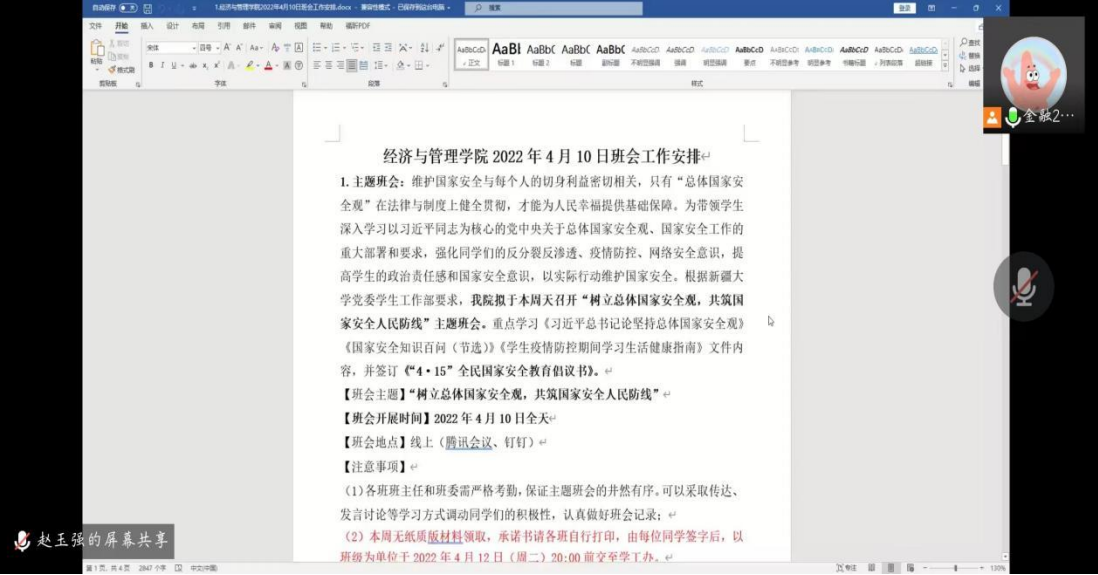Image resolution: width=1098 pixels, height=575 pixels.
Task: Click the Decrease Indent icon
Action: coord(376,48)
